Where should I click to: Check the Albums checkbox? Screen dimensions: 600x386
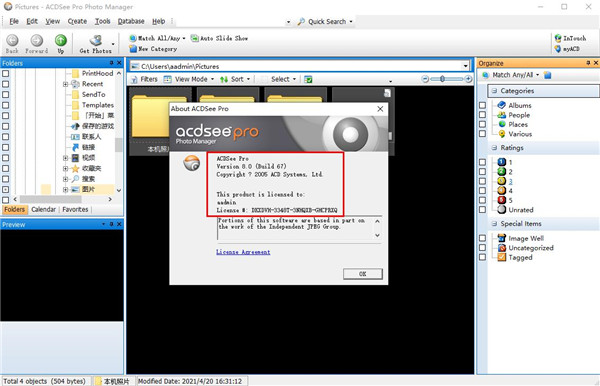tap(483, 105)
